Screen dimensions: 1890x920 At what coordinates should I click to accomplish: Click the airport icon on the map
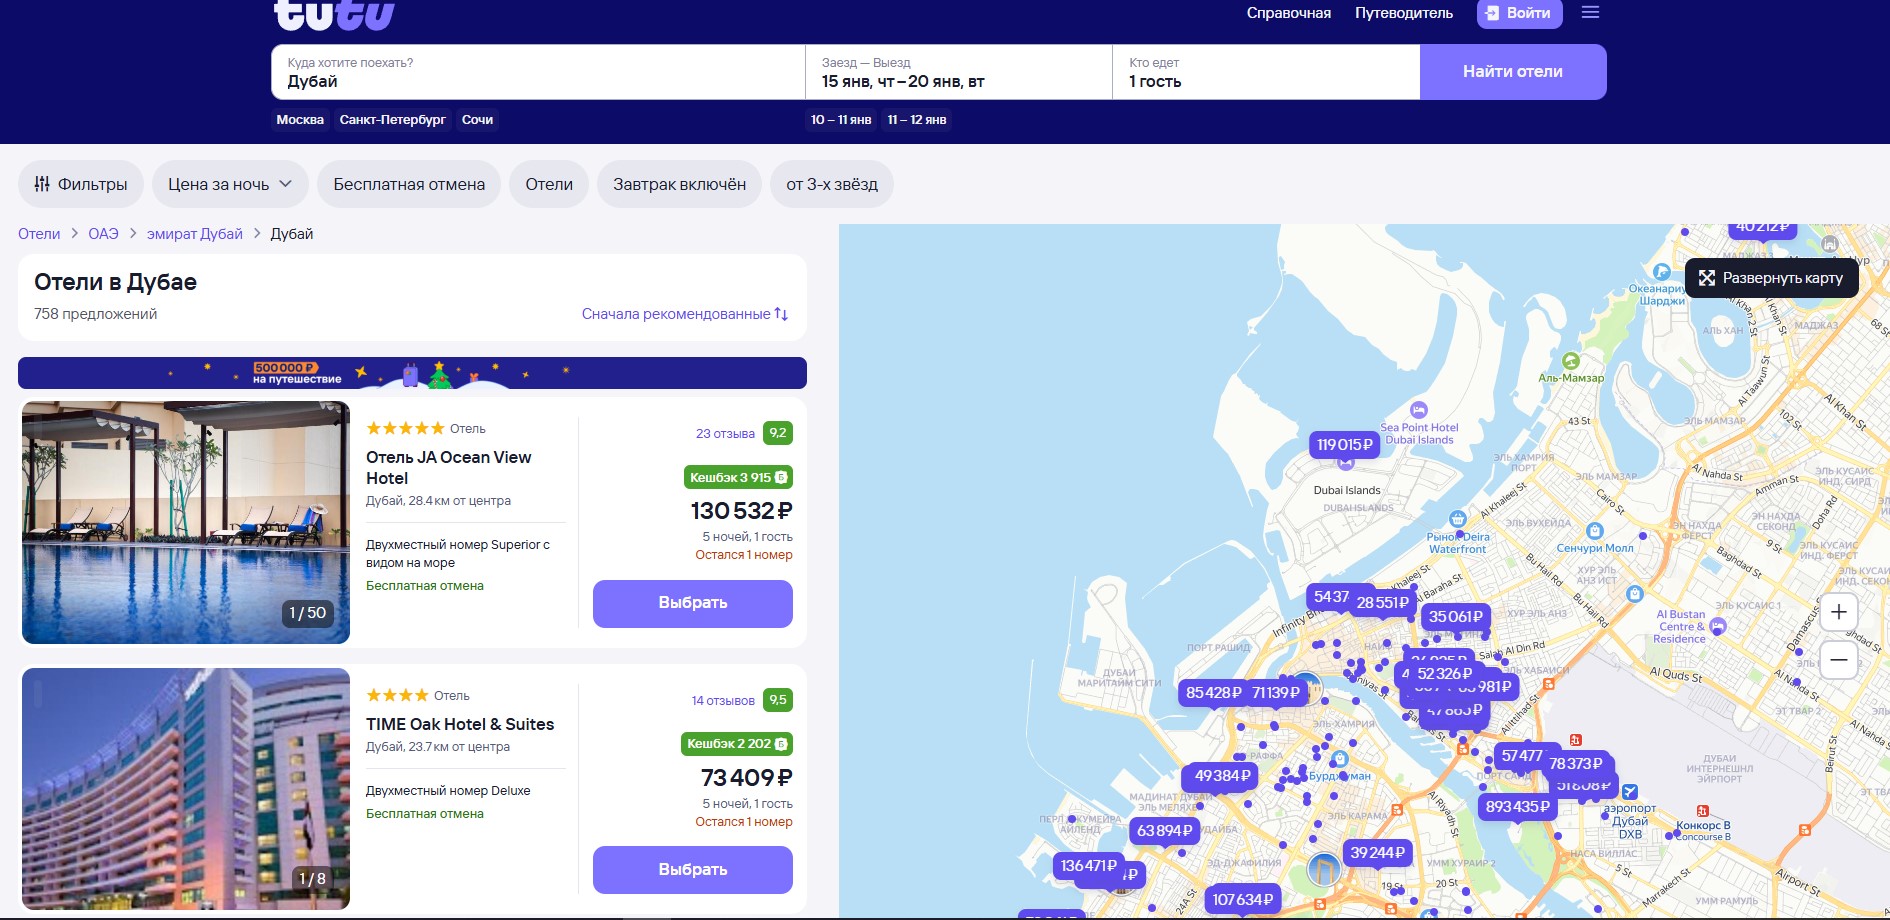(x=1629, y=792)
